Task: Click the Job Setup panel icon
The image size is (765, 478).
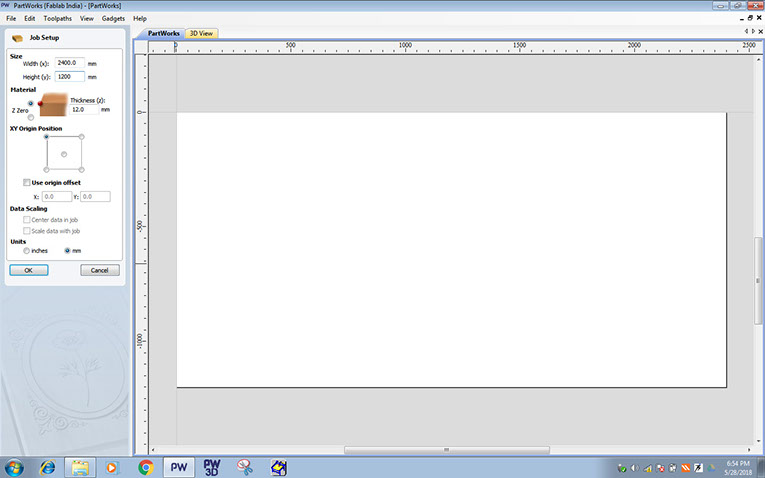Action: click(x=18, y=38)
